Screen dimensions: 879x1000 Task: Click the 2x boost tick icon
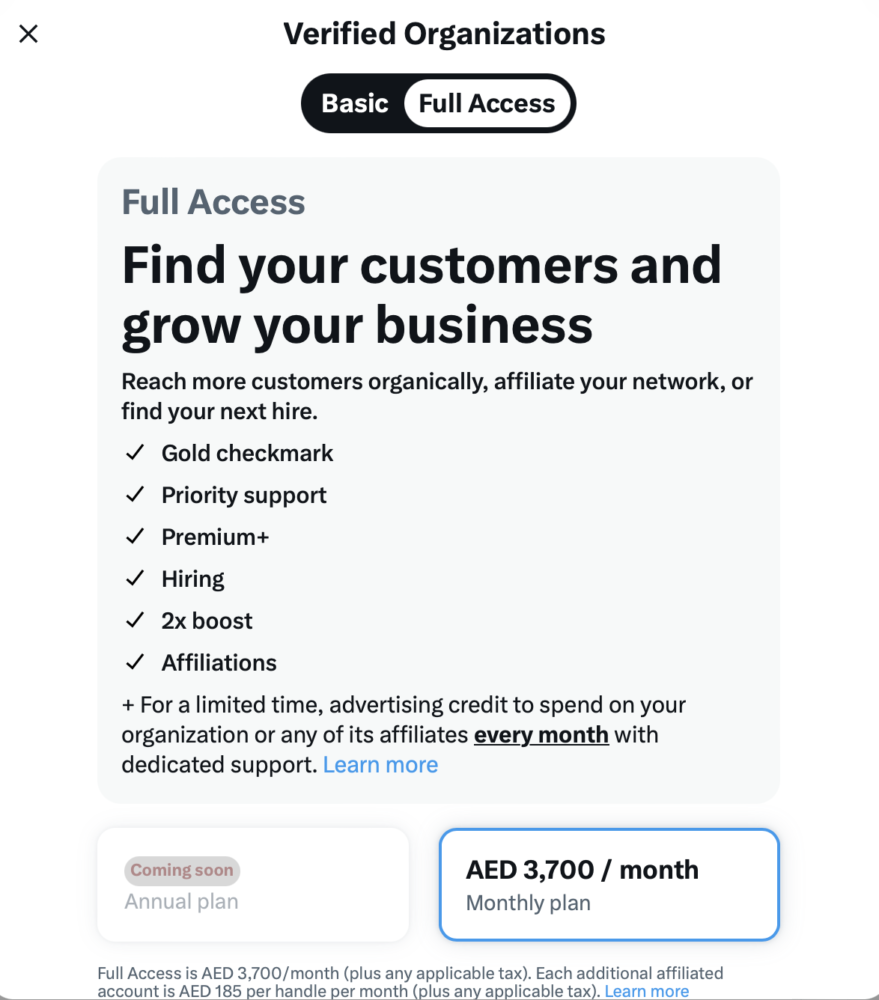click(135, 621)
